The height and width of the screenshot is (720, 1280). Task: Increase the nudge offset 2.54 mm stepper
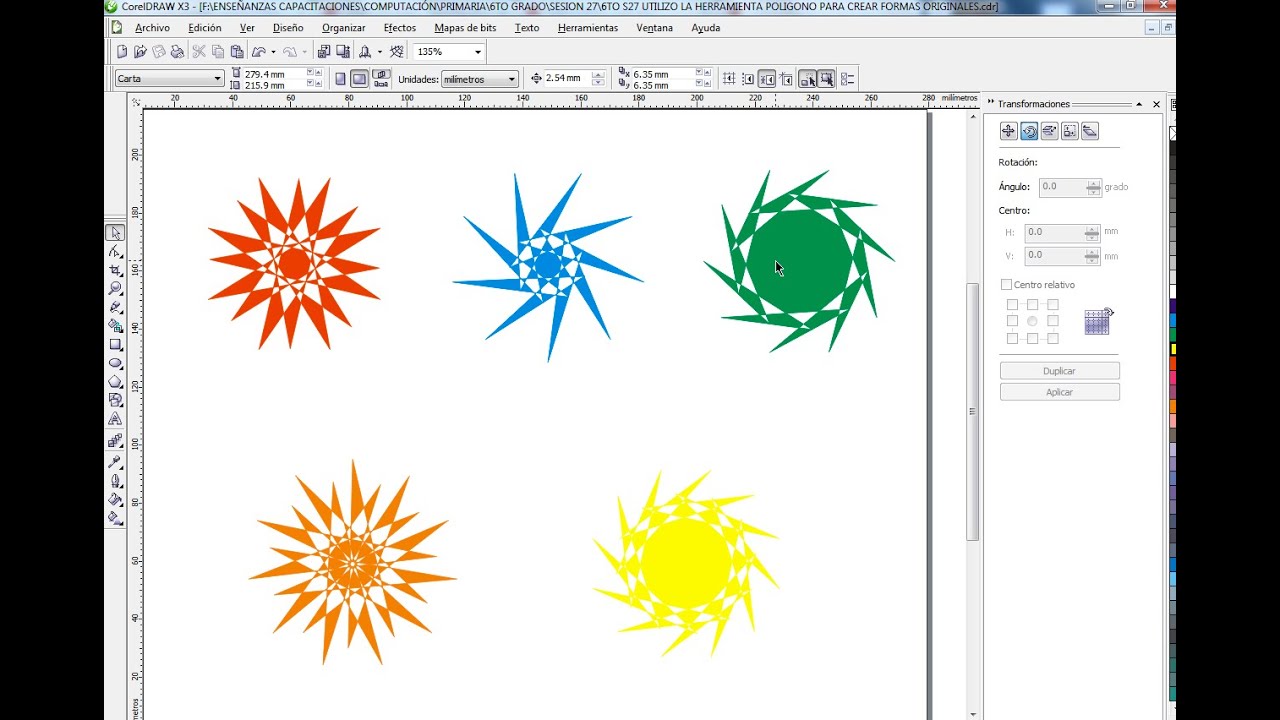tap(598, 74)
